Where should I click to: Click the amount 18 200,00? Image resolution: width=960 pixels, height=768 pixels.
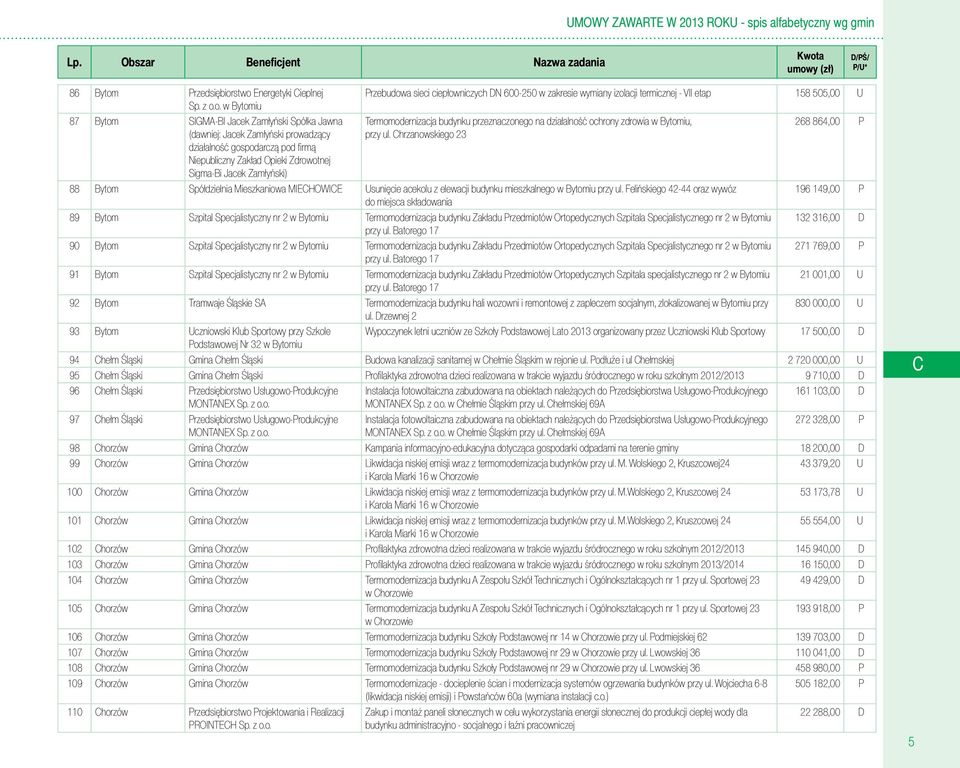(820, 448)
